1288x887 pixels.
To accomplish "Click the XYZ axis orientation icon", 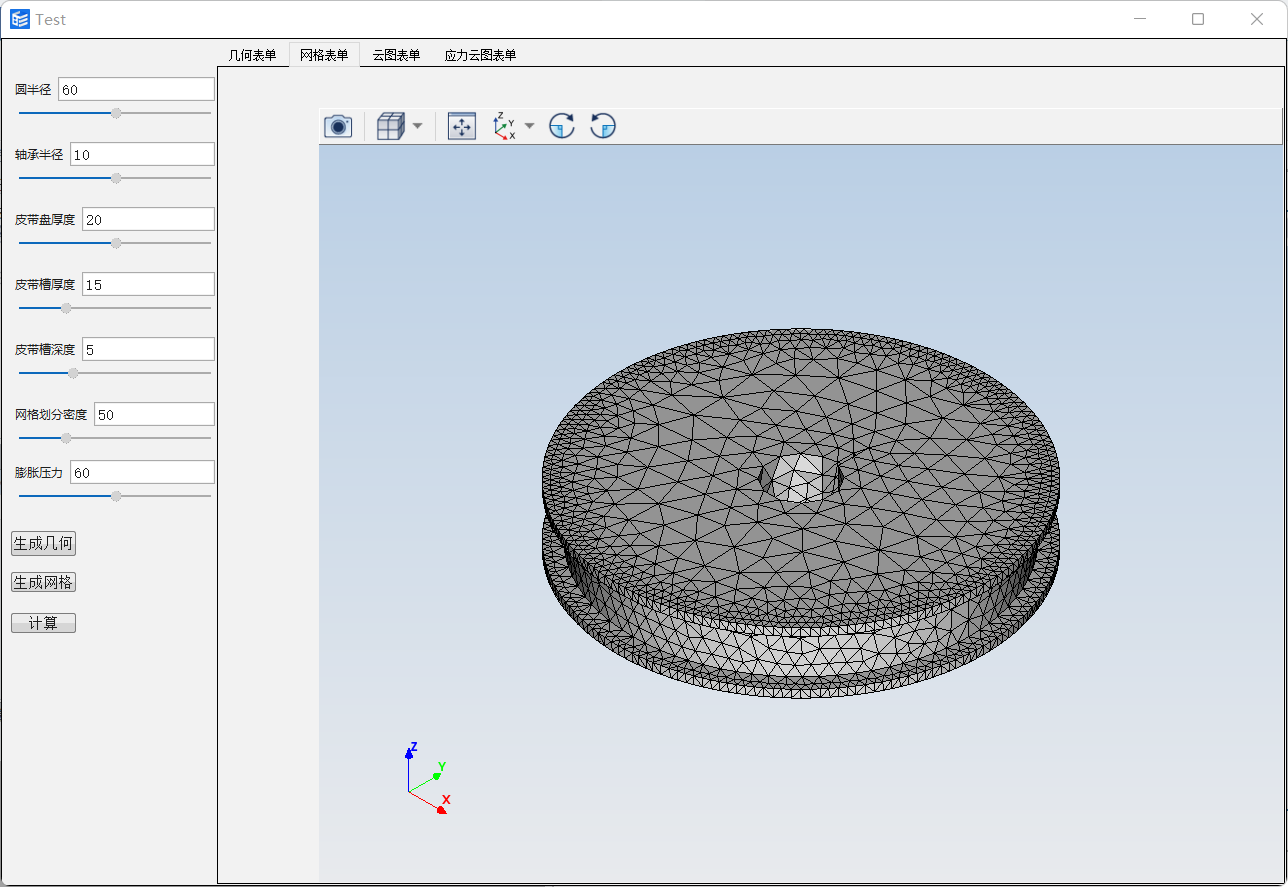I will [x=505, y=126].
